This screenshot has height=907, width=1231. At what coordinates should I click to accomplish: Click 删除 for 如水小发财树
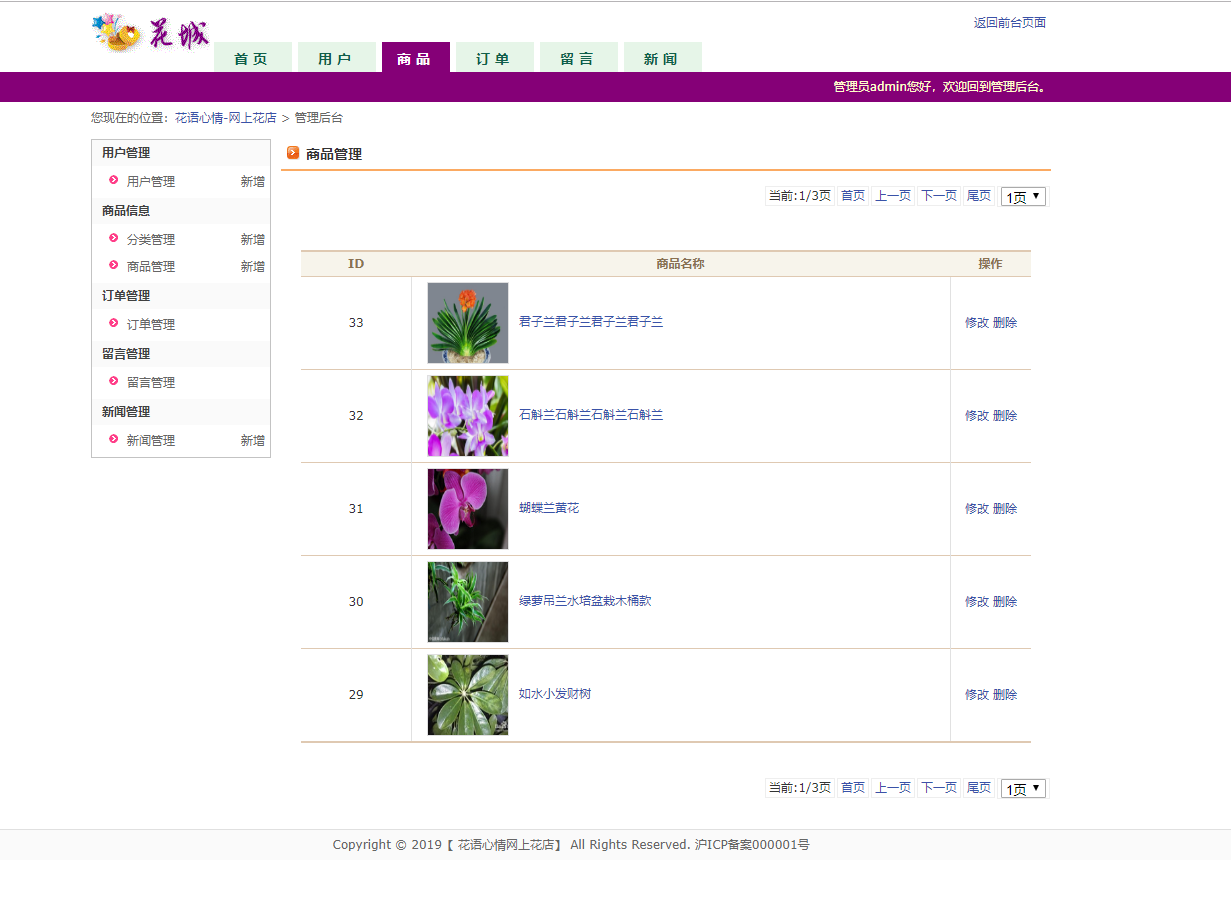tap(1005, 694)
